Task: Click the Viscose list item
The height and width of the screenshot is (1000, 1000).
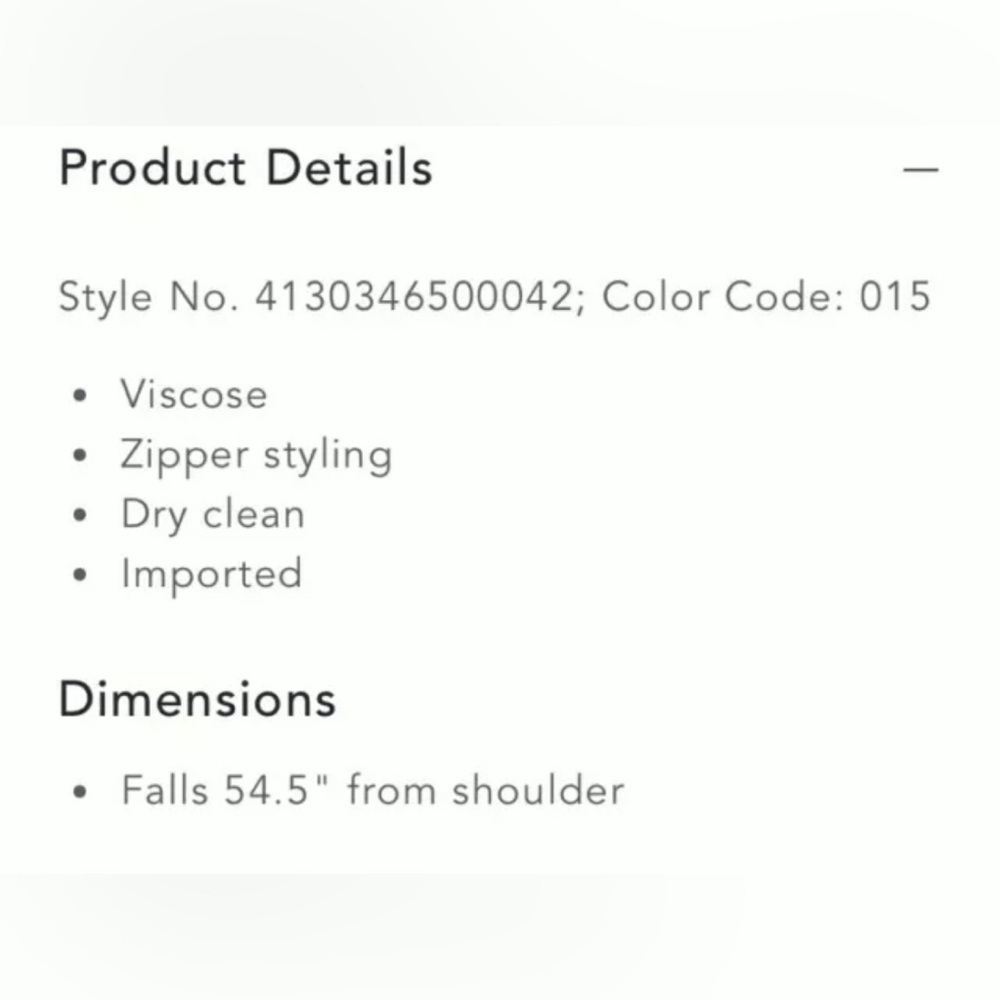Action: [x=194, y=394]
